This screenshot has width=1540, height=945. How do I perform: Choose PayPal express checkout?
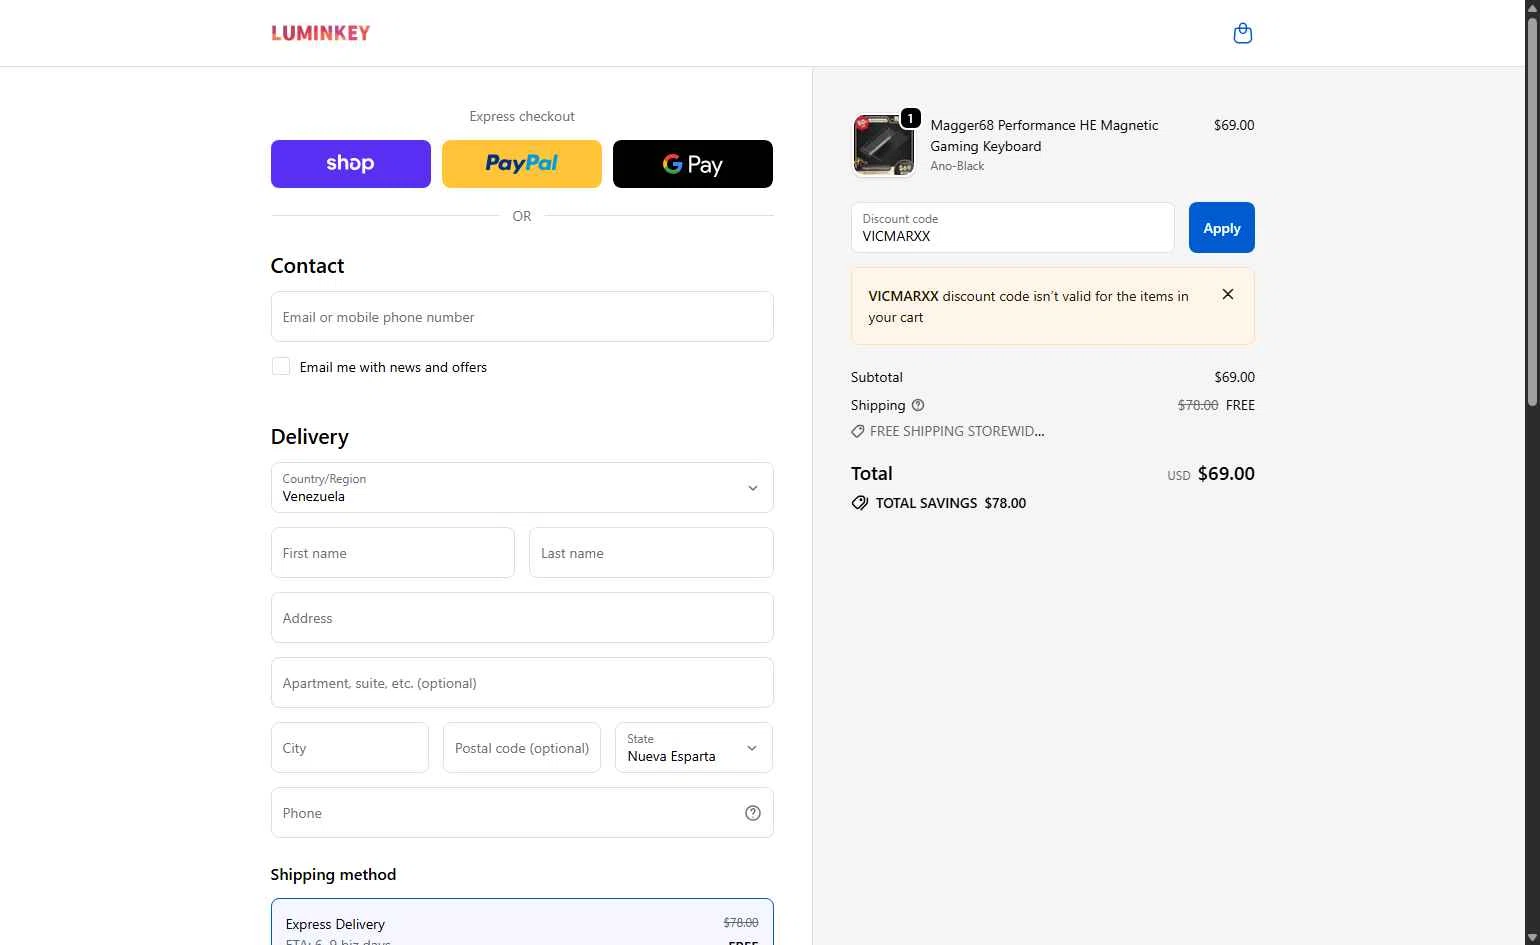tap(522, 164)
